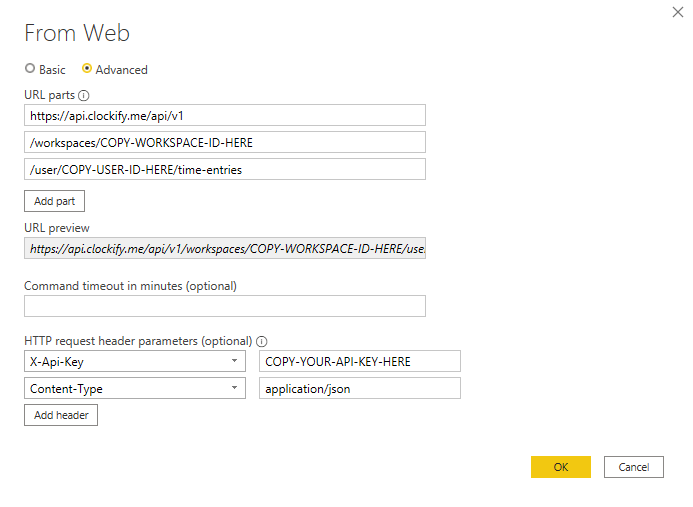Click the URL preview box
This screenshot has width=693, height=507.
tap(225, 248)
